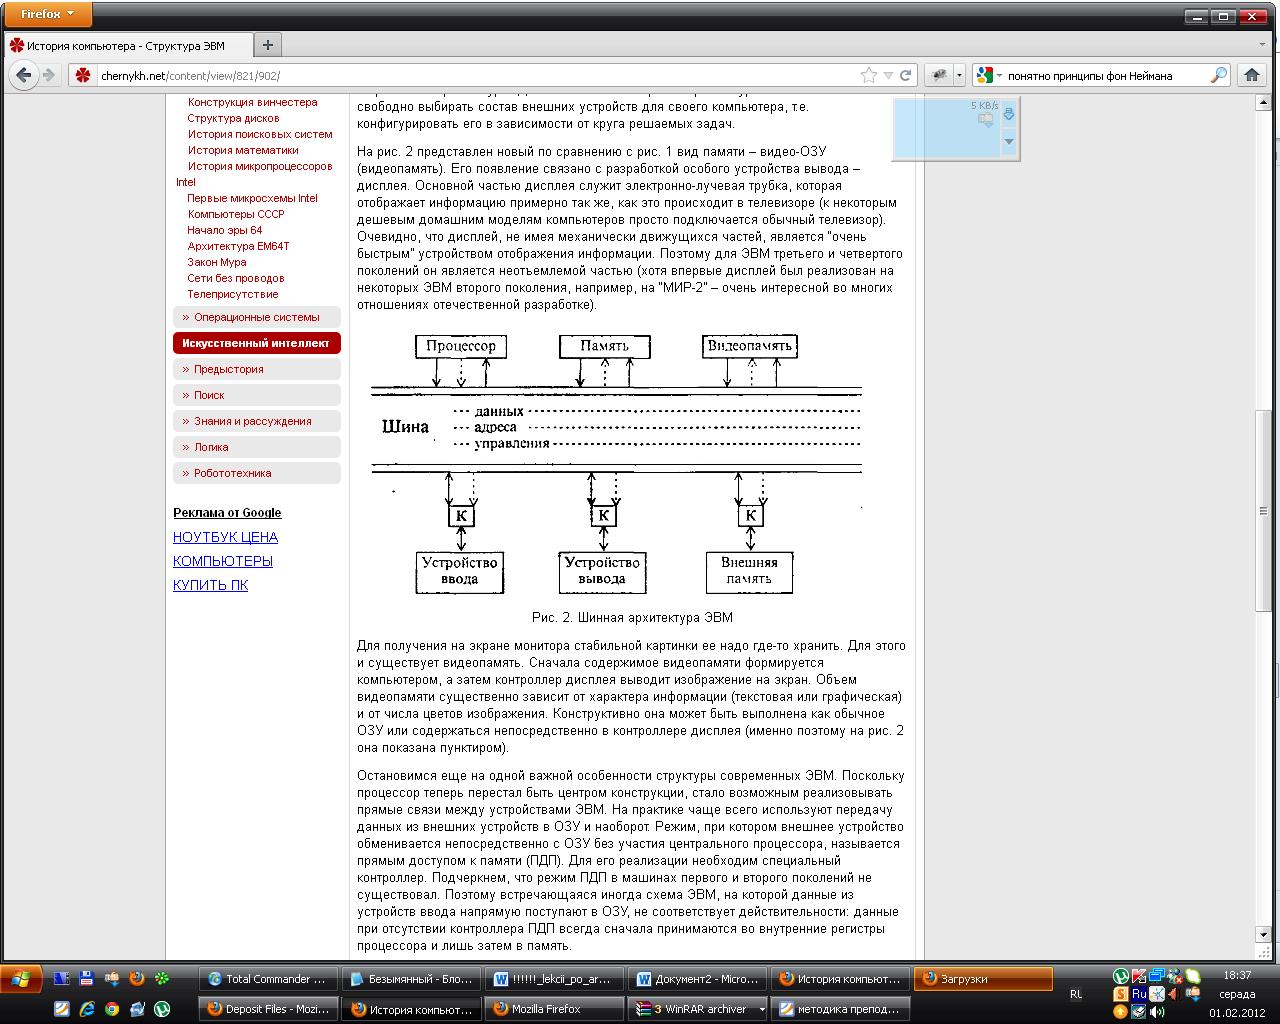The width and height of the screenshot is (1280, 1024).
Task: Open the Firefox application menu button
Action: point(46,14)
